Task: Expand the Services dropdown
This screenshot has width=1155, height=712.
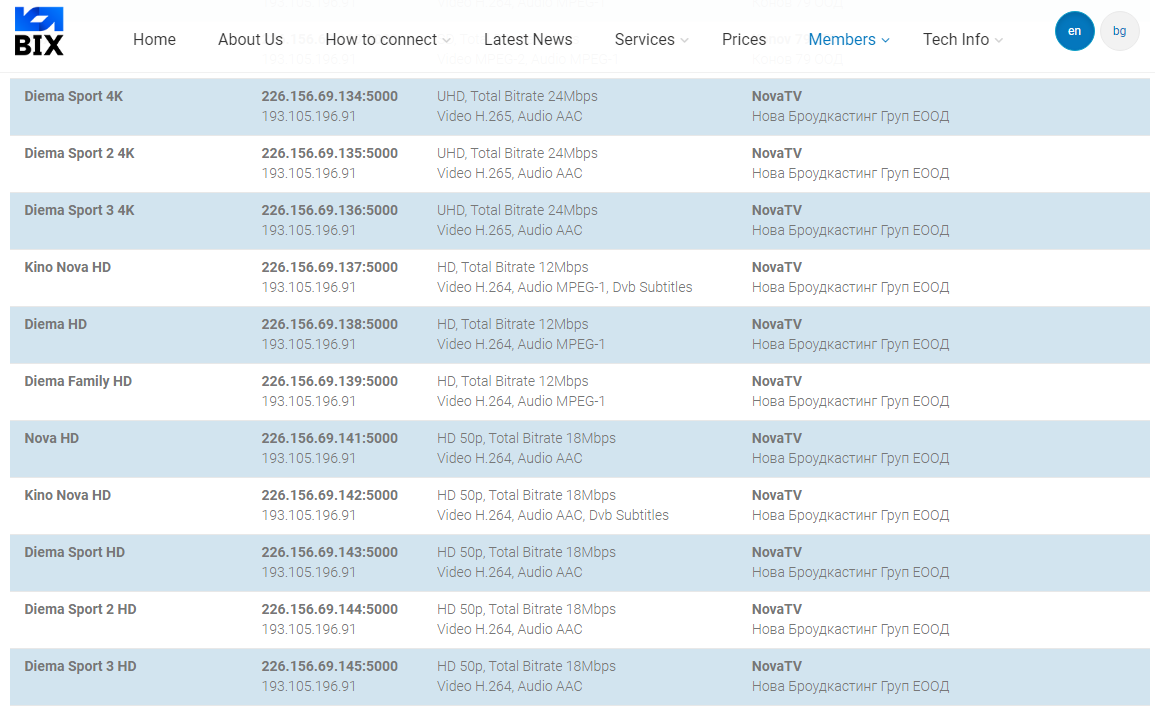Action: click(x=651, y=40)
